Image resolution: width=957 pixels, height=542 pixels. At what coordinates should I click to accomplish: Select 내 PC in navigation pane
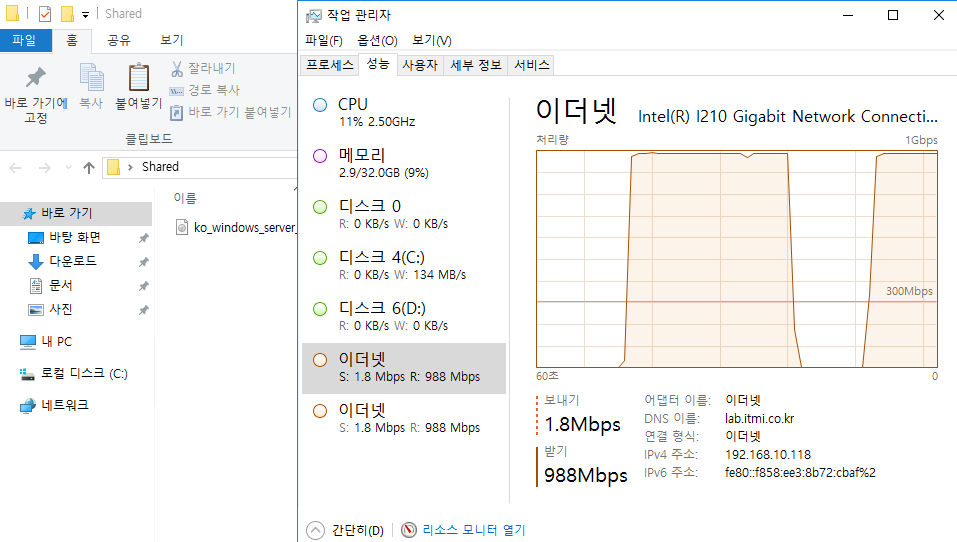[56, 342]
